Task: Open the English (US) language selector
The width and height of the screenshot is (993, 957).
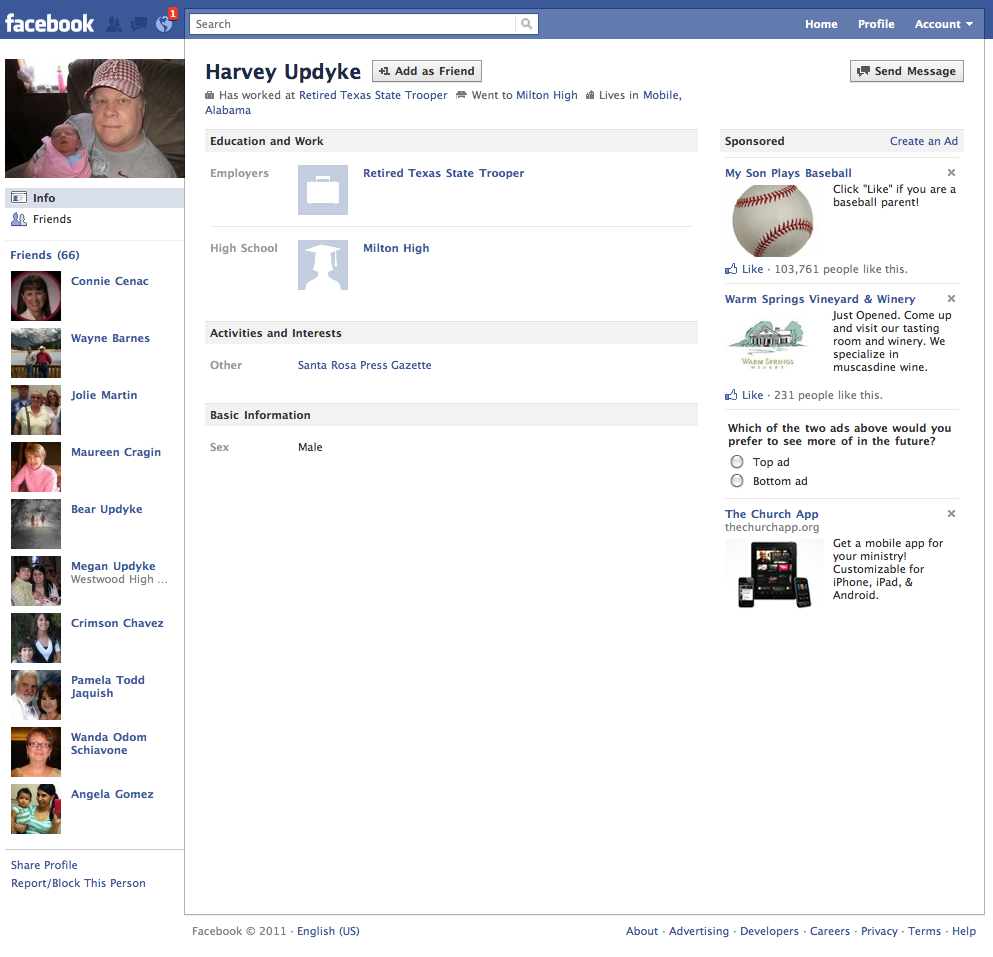Action: point(328,931)
